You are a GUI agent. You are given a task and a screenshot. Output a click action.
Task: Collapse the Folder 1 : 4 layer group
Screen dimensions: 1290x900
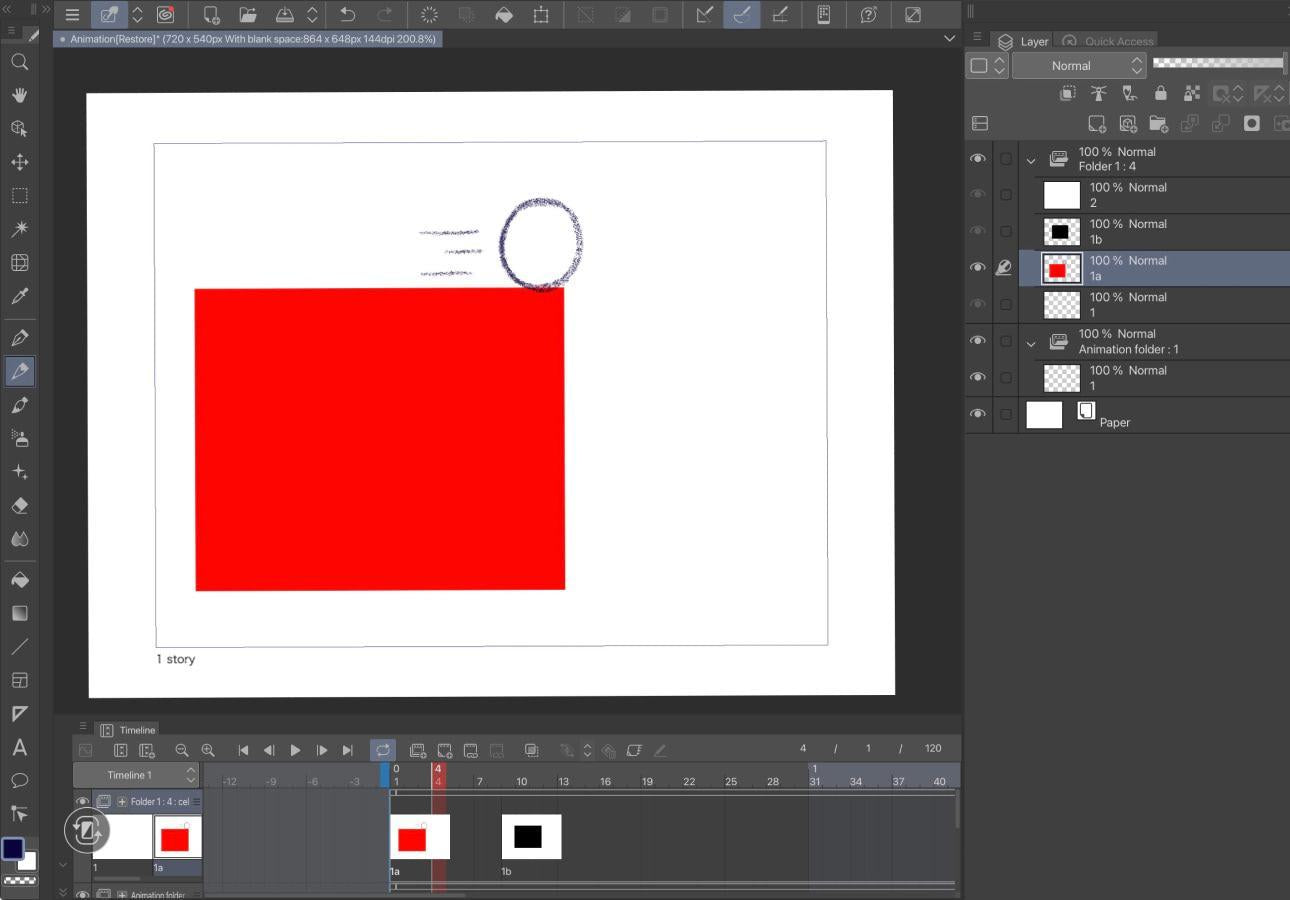[x=1031, y=160]
